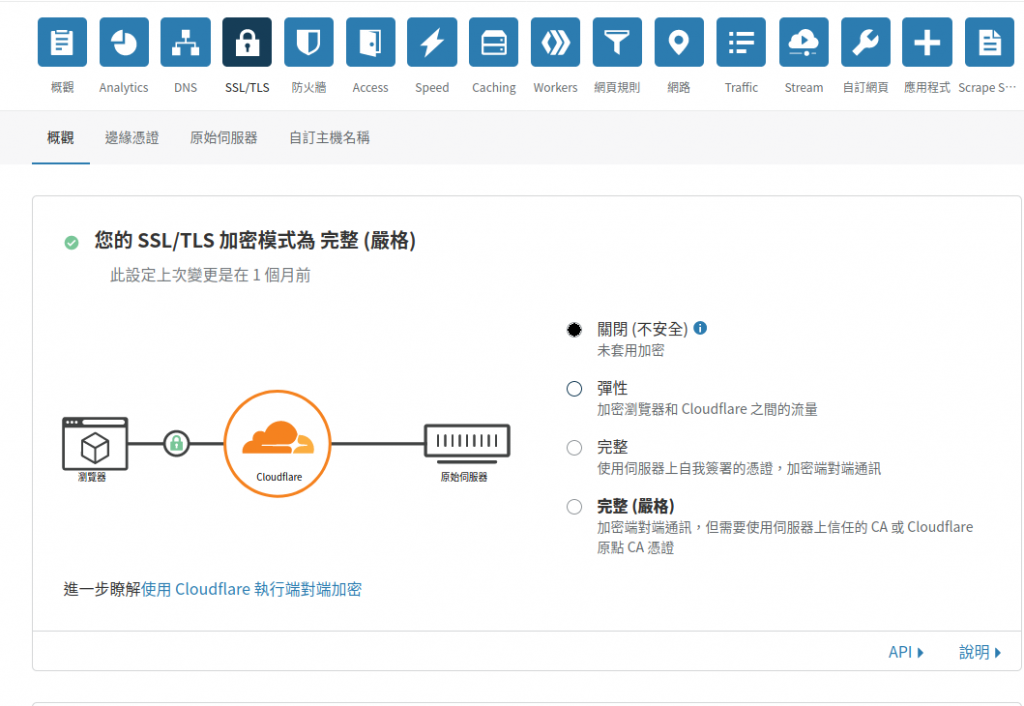Select the 完整 full radio option
This screenshot has height=706, width=1024.
[574, 447]
